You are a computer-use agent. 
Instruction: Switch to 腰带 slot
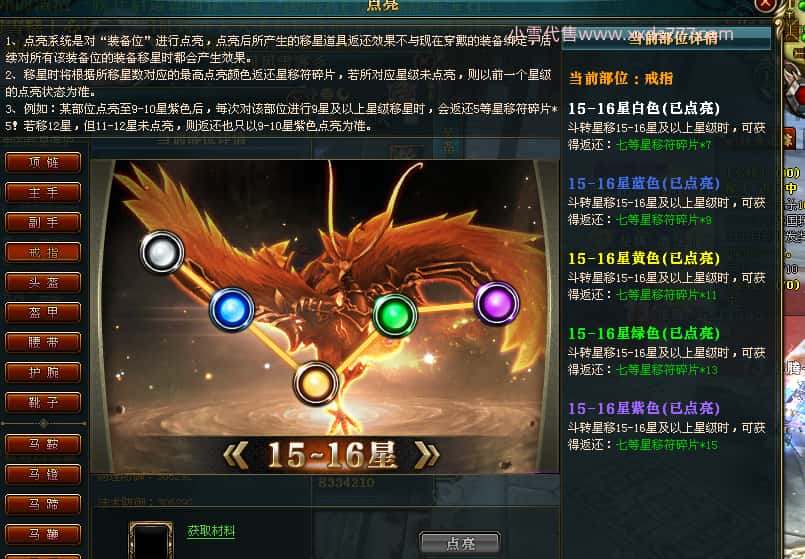click(43, 342)
